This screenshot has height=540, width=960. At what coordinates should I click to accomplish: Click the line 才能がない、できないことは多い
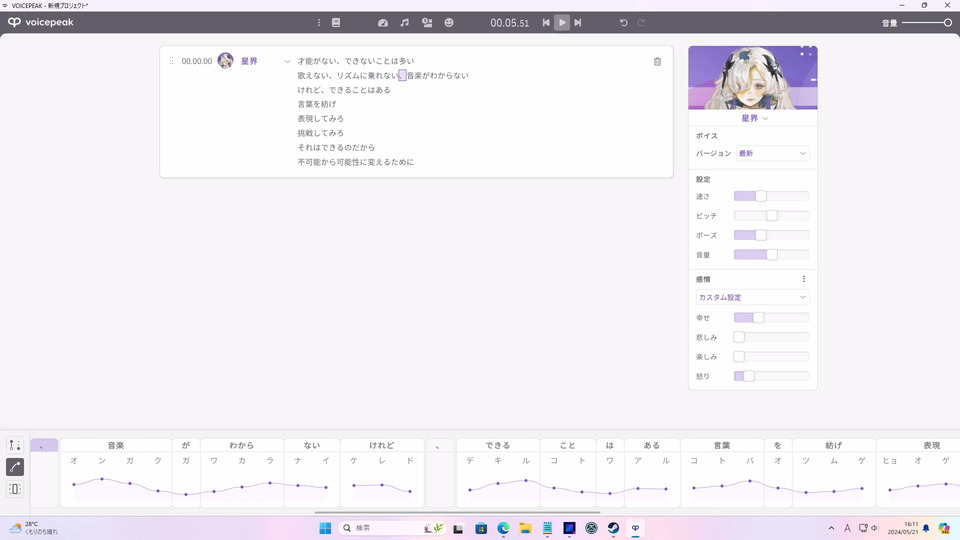pyautogui.click(x=356, y=61)
